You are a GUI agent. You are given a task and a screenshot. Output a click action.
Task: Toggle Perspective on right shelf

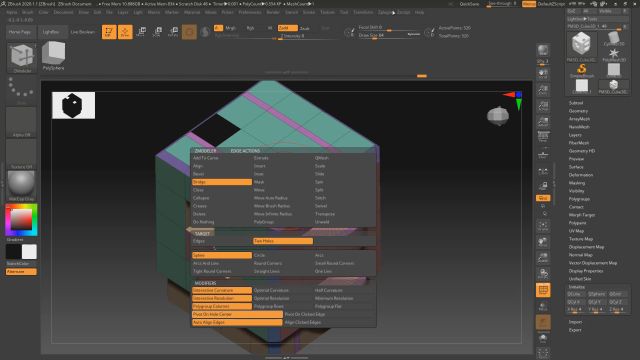543,138
